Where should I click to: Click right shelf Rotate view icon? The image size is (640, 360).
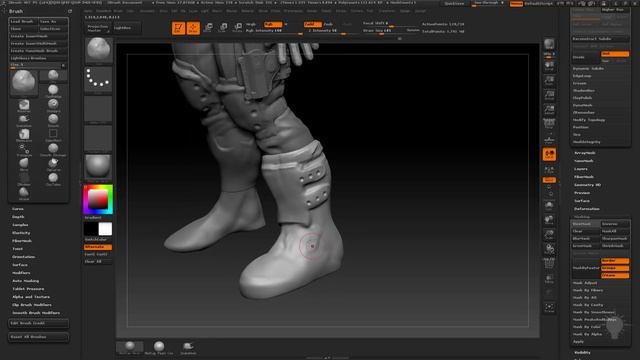coord(549,249)
